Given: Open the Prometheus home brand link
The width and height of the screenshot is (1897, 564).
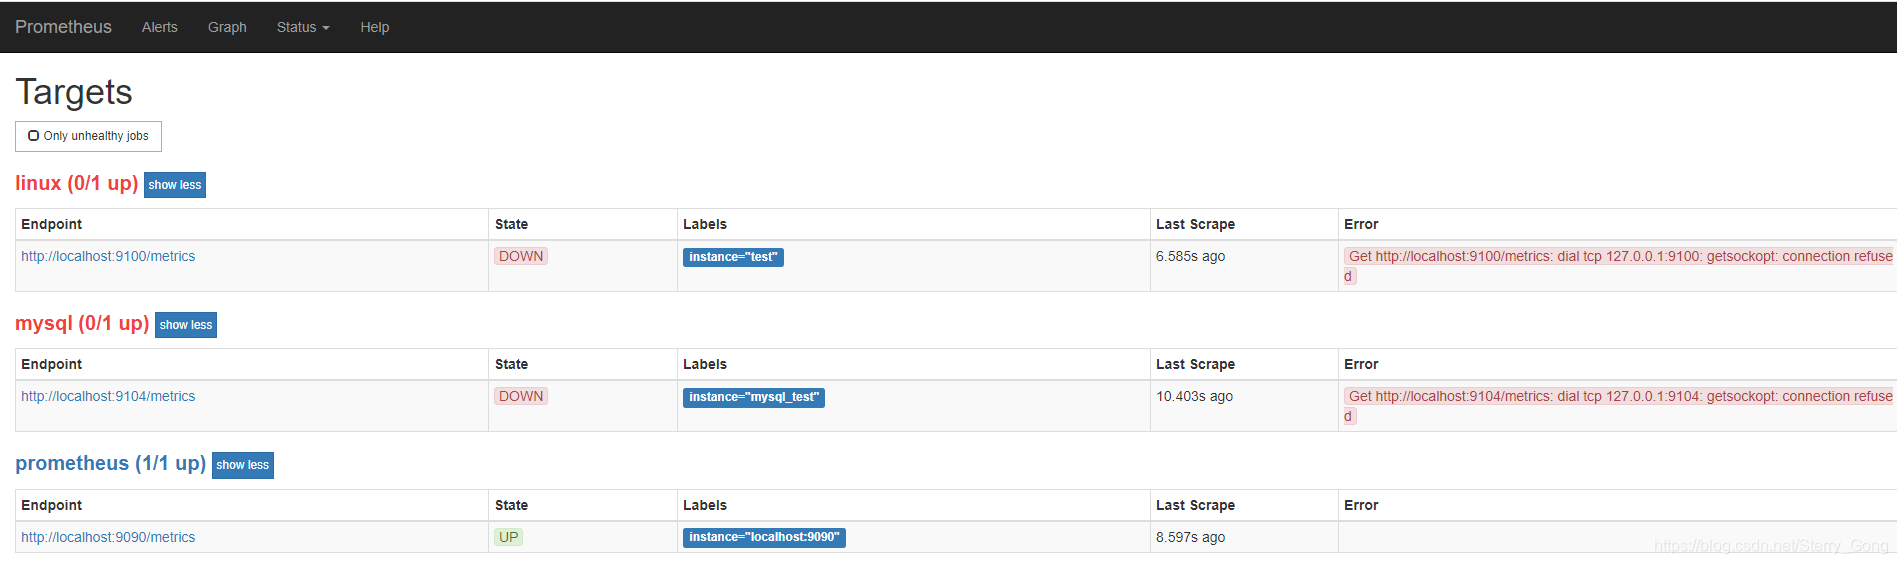Looking at the screenshot, I should point(63,27).
